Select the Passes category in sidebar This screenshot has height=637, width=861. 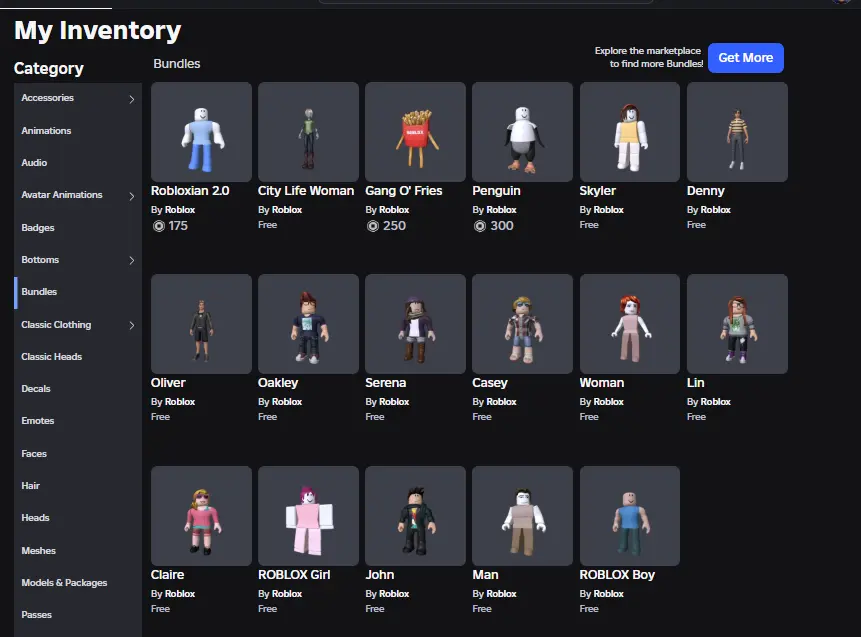click(37, 615)
